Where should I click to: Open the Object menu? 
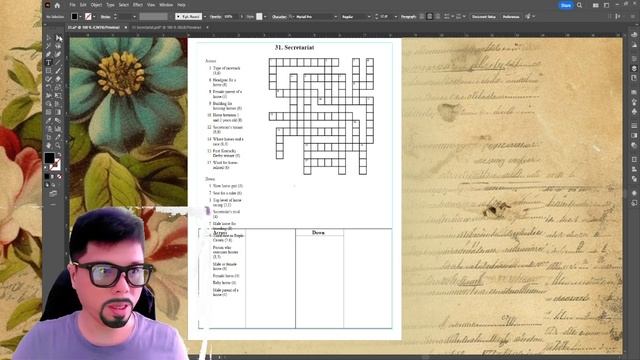(x=96, y=5)
